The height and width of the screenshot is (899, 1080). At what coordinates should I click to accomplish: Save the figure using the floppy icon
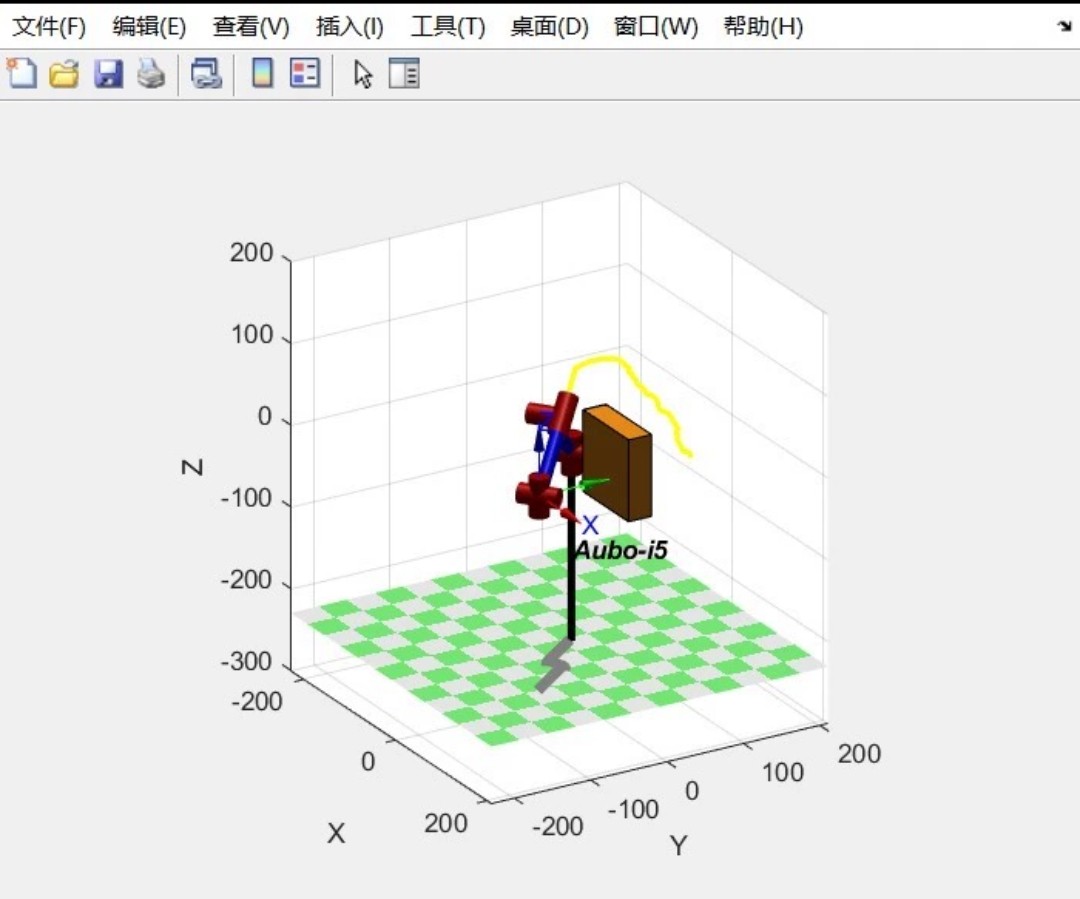pyautogui.click(x=108, y=74)
